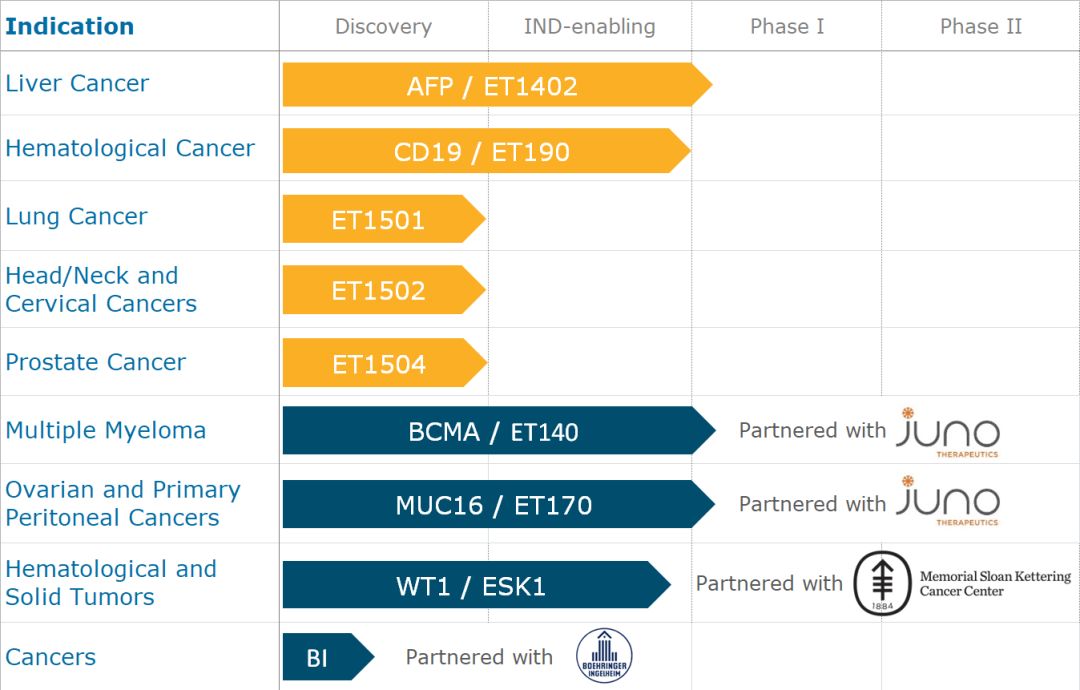The image size is (1080, 690).
Task: Click the MUC16 / ET170 blue bar
Action: click(x=493, y=505)
